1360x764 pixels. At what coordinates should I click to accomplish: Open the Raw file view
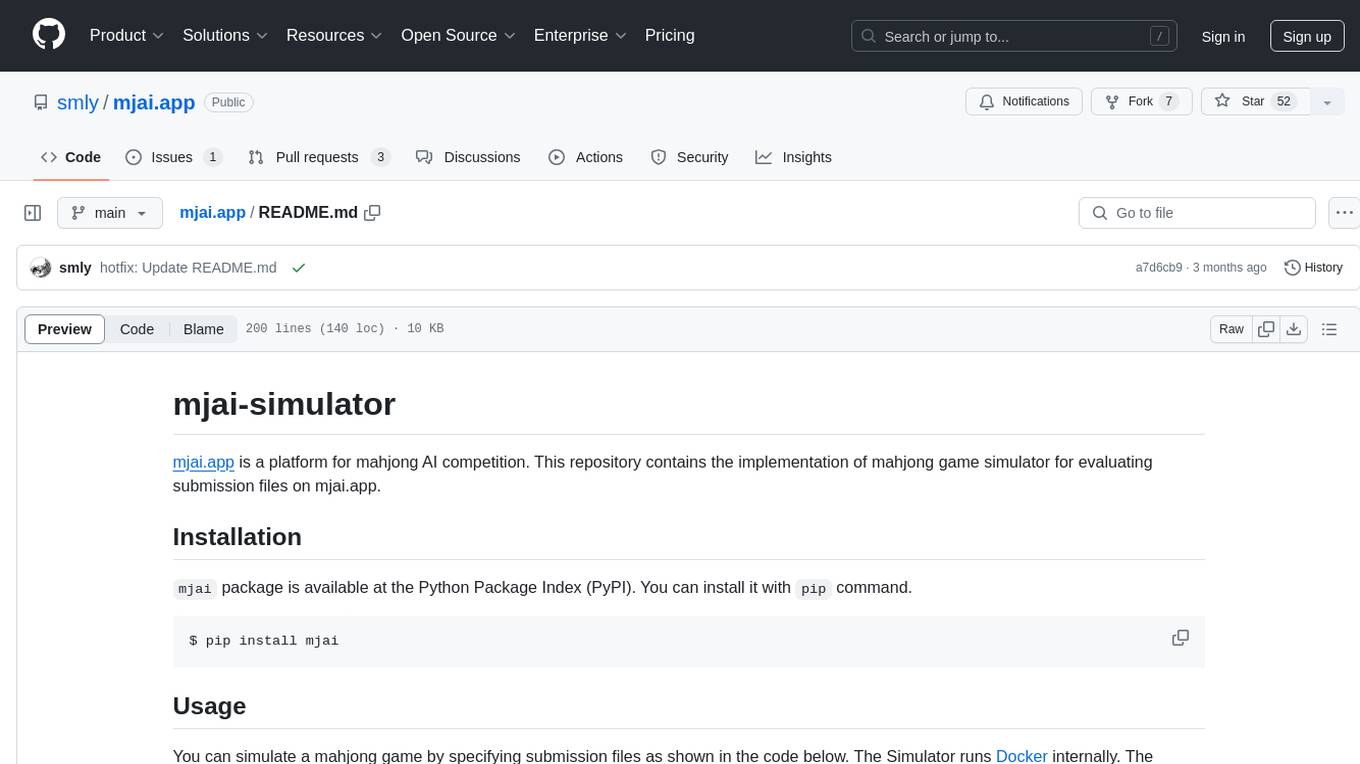tap(1231, 329)
